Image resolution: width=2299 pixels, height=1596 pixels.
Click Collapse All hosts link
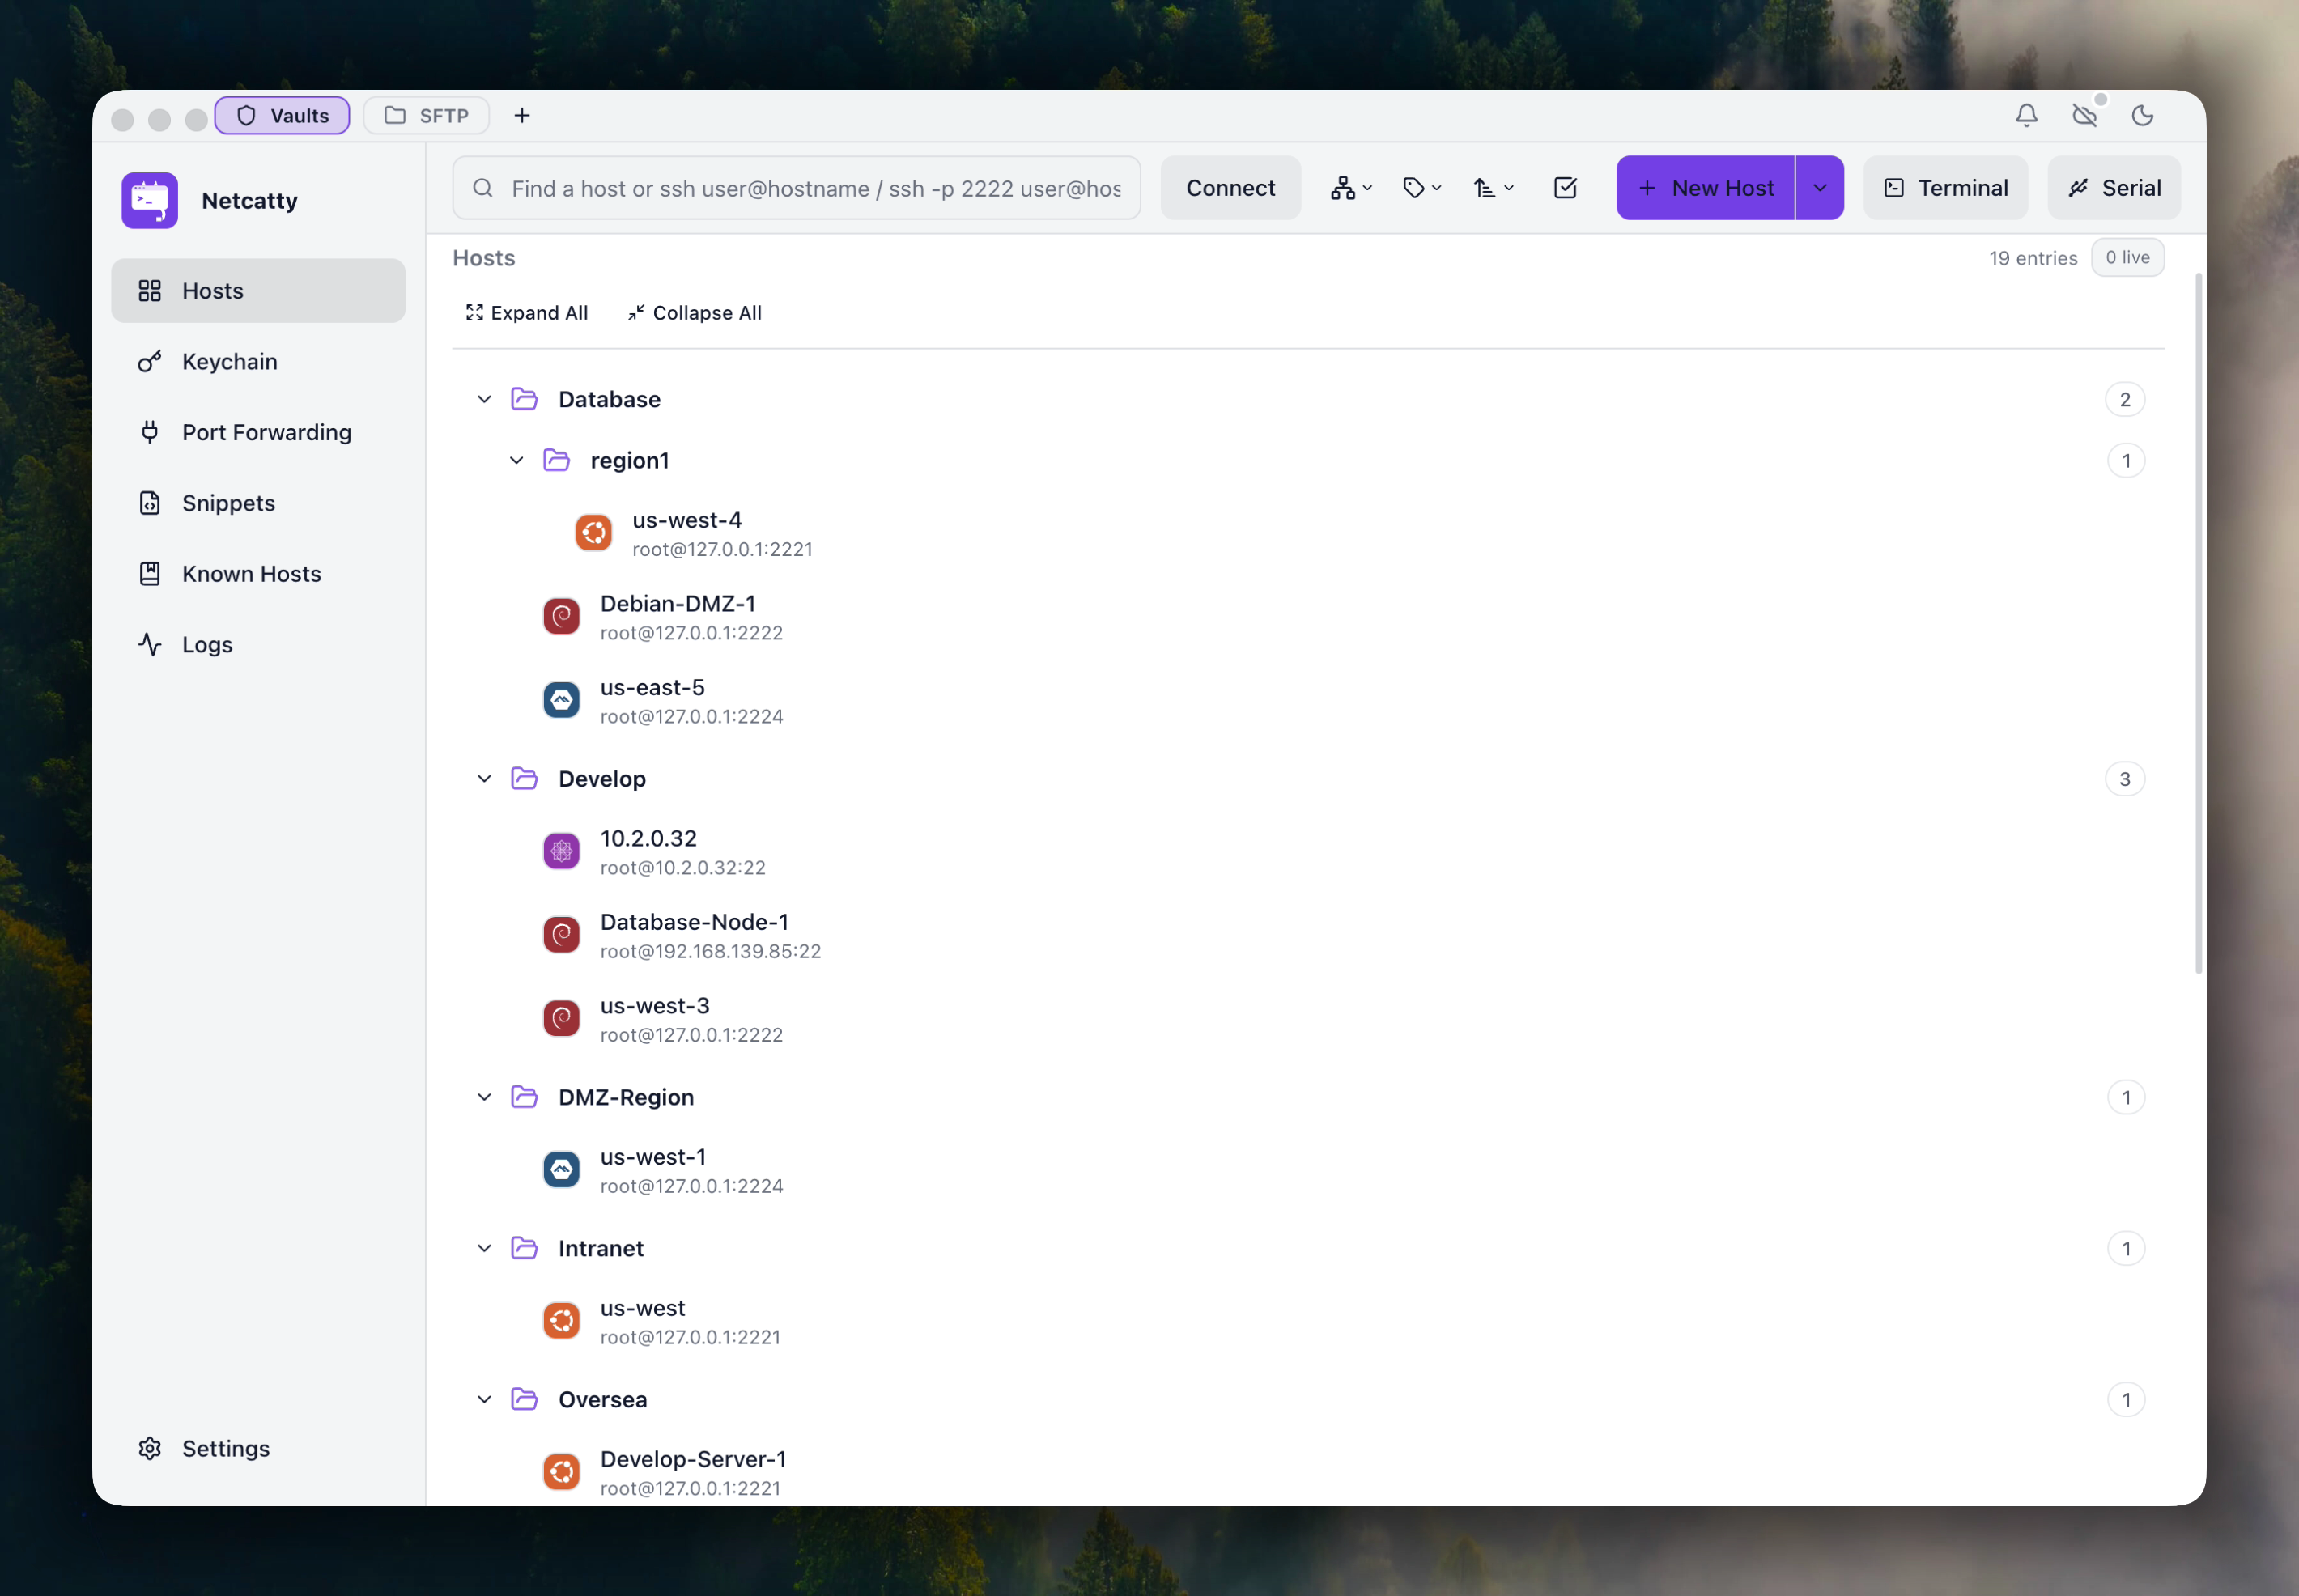point(694,313)
